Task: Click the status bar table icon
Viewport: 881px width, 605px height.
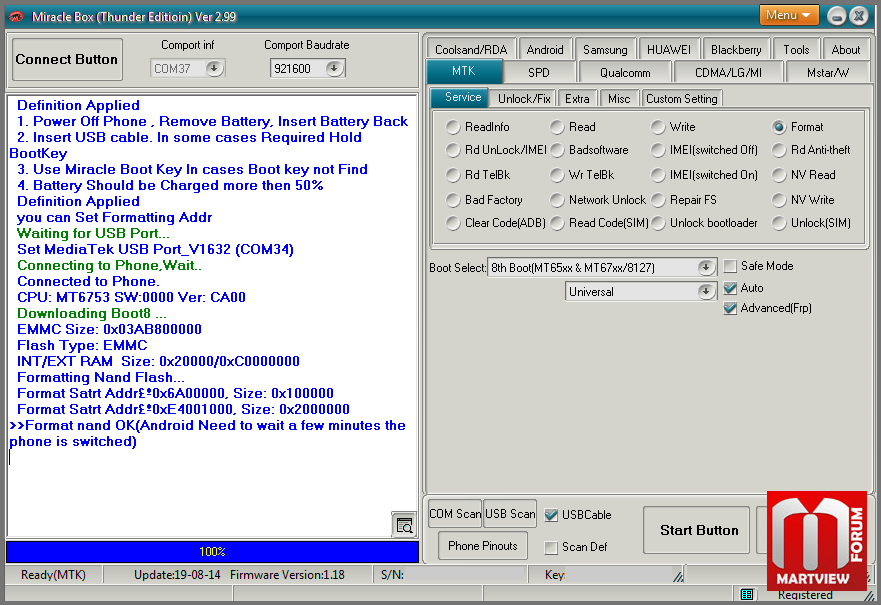Action: pos(747,594)
